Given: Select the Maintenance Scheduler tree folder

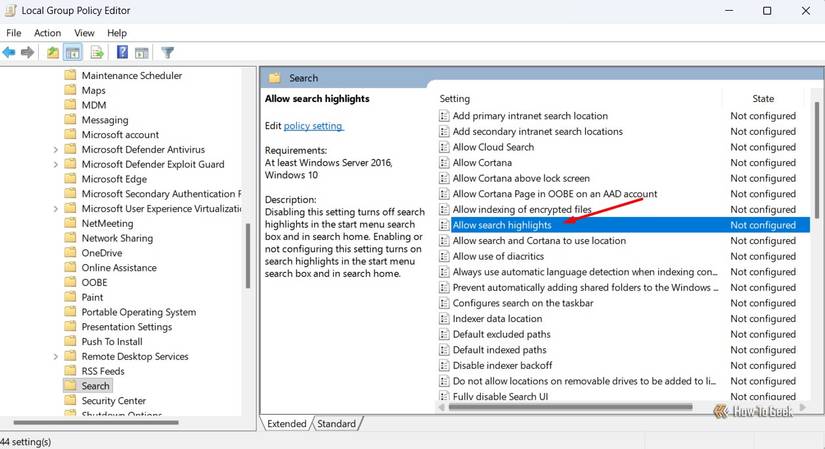Looking at the screenshot, I should click(x=132, y=75).
